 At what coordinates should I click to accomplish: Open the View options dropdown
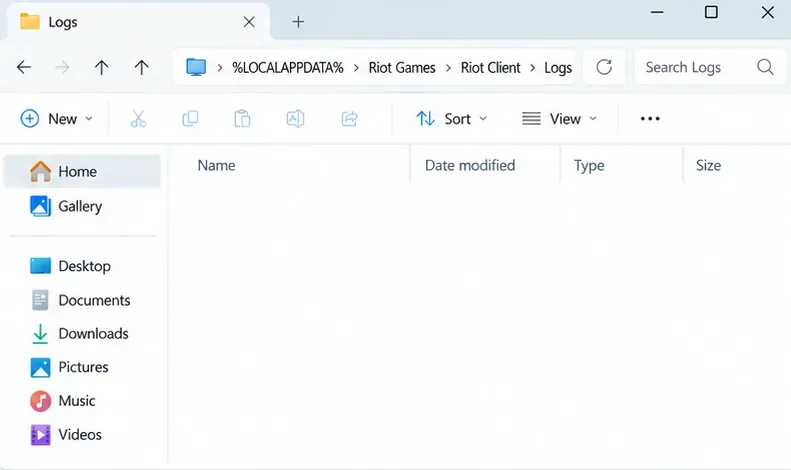559,119
